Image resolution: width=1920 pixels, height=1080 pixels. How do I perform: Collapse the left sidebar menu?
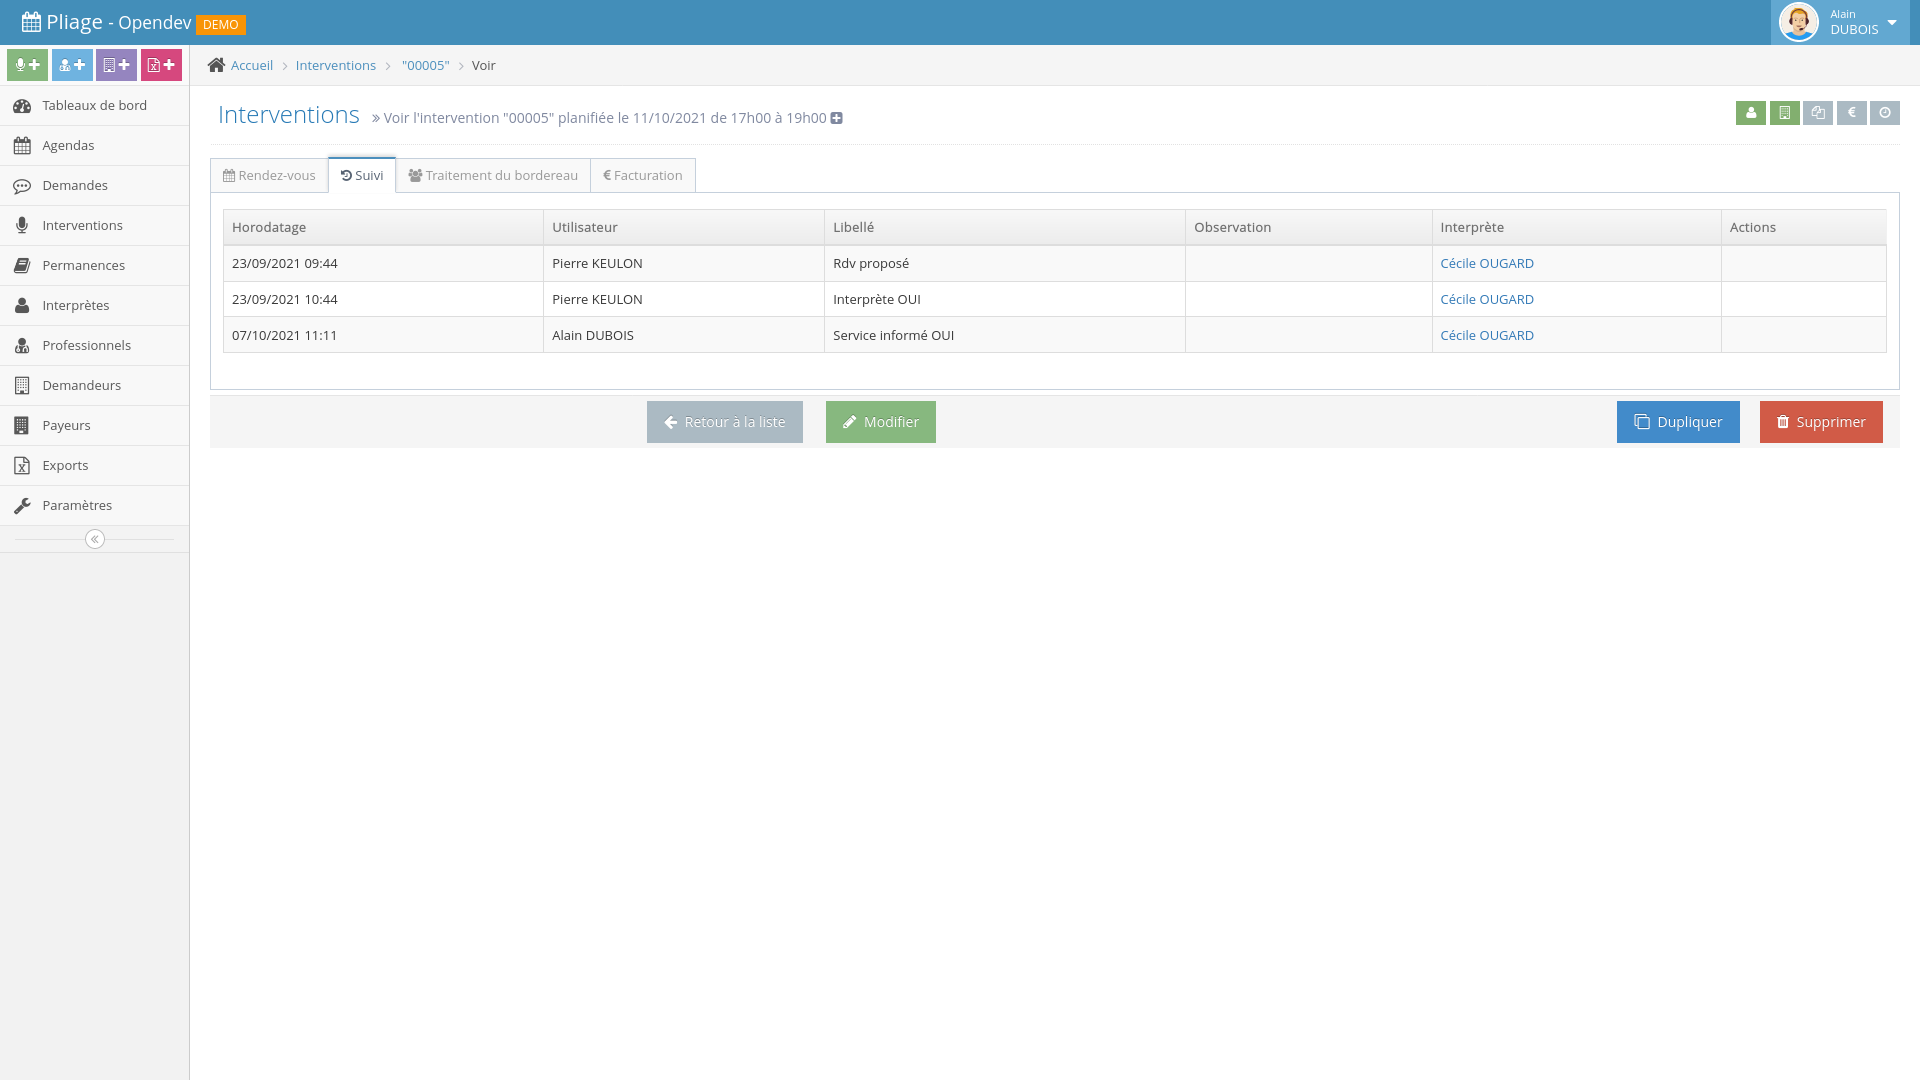[x=95, y=539]
